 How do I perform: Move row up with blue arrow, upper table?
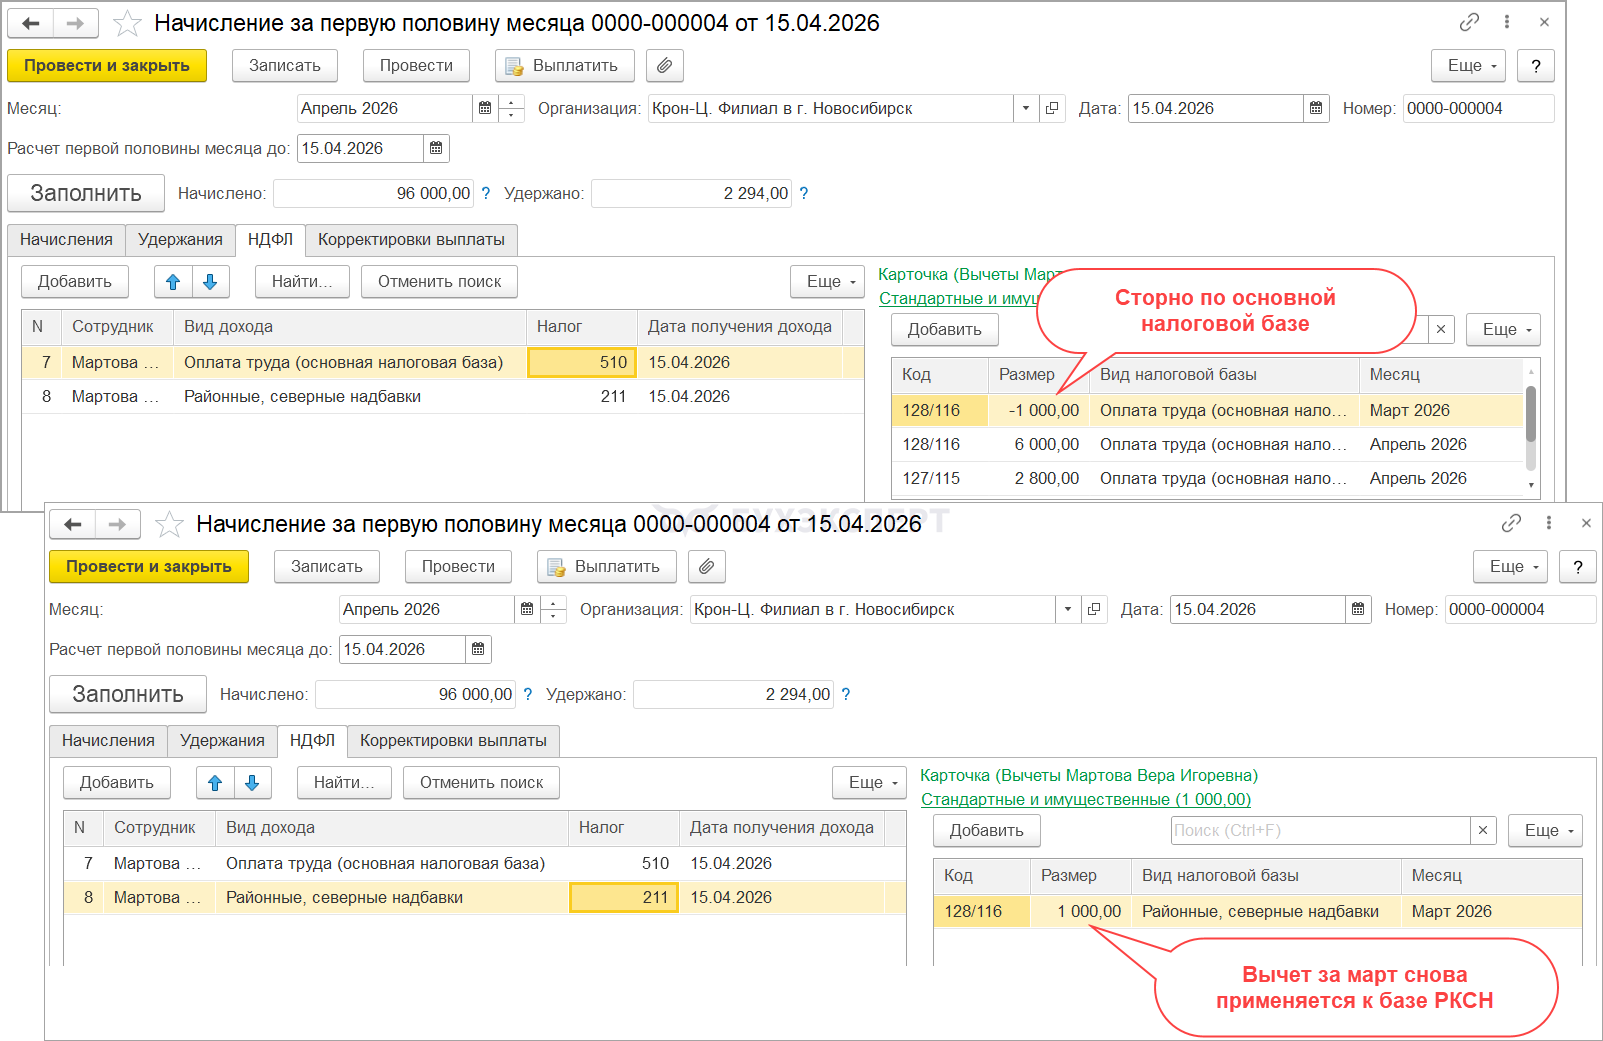coord(173,282)
